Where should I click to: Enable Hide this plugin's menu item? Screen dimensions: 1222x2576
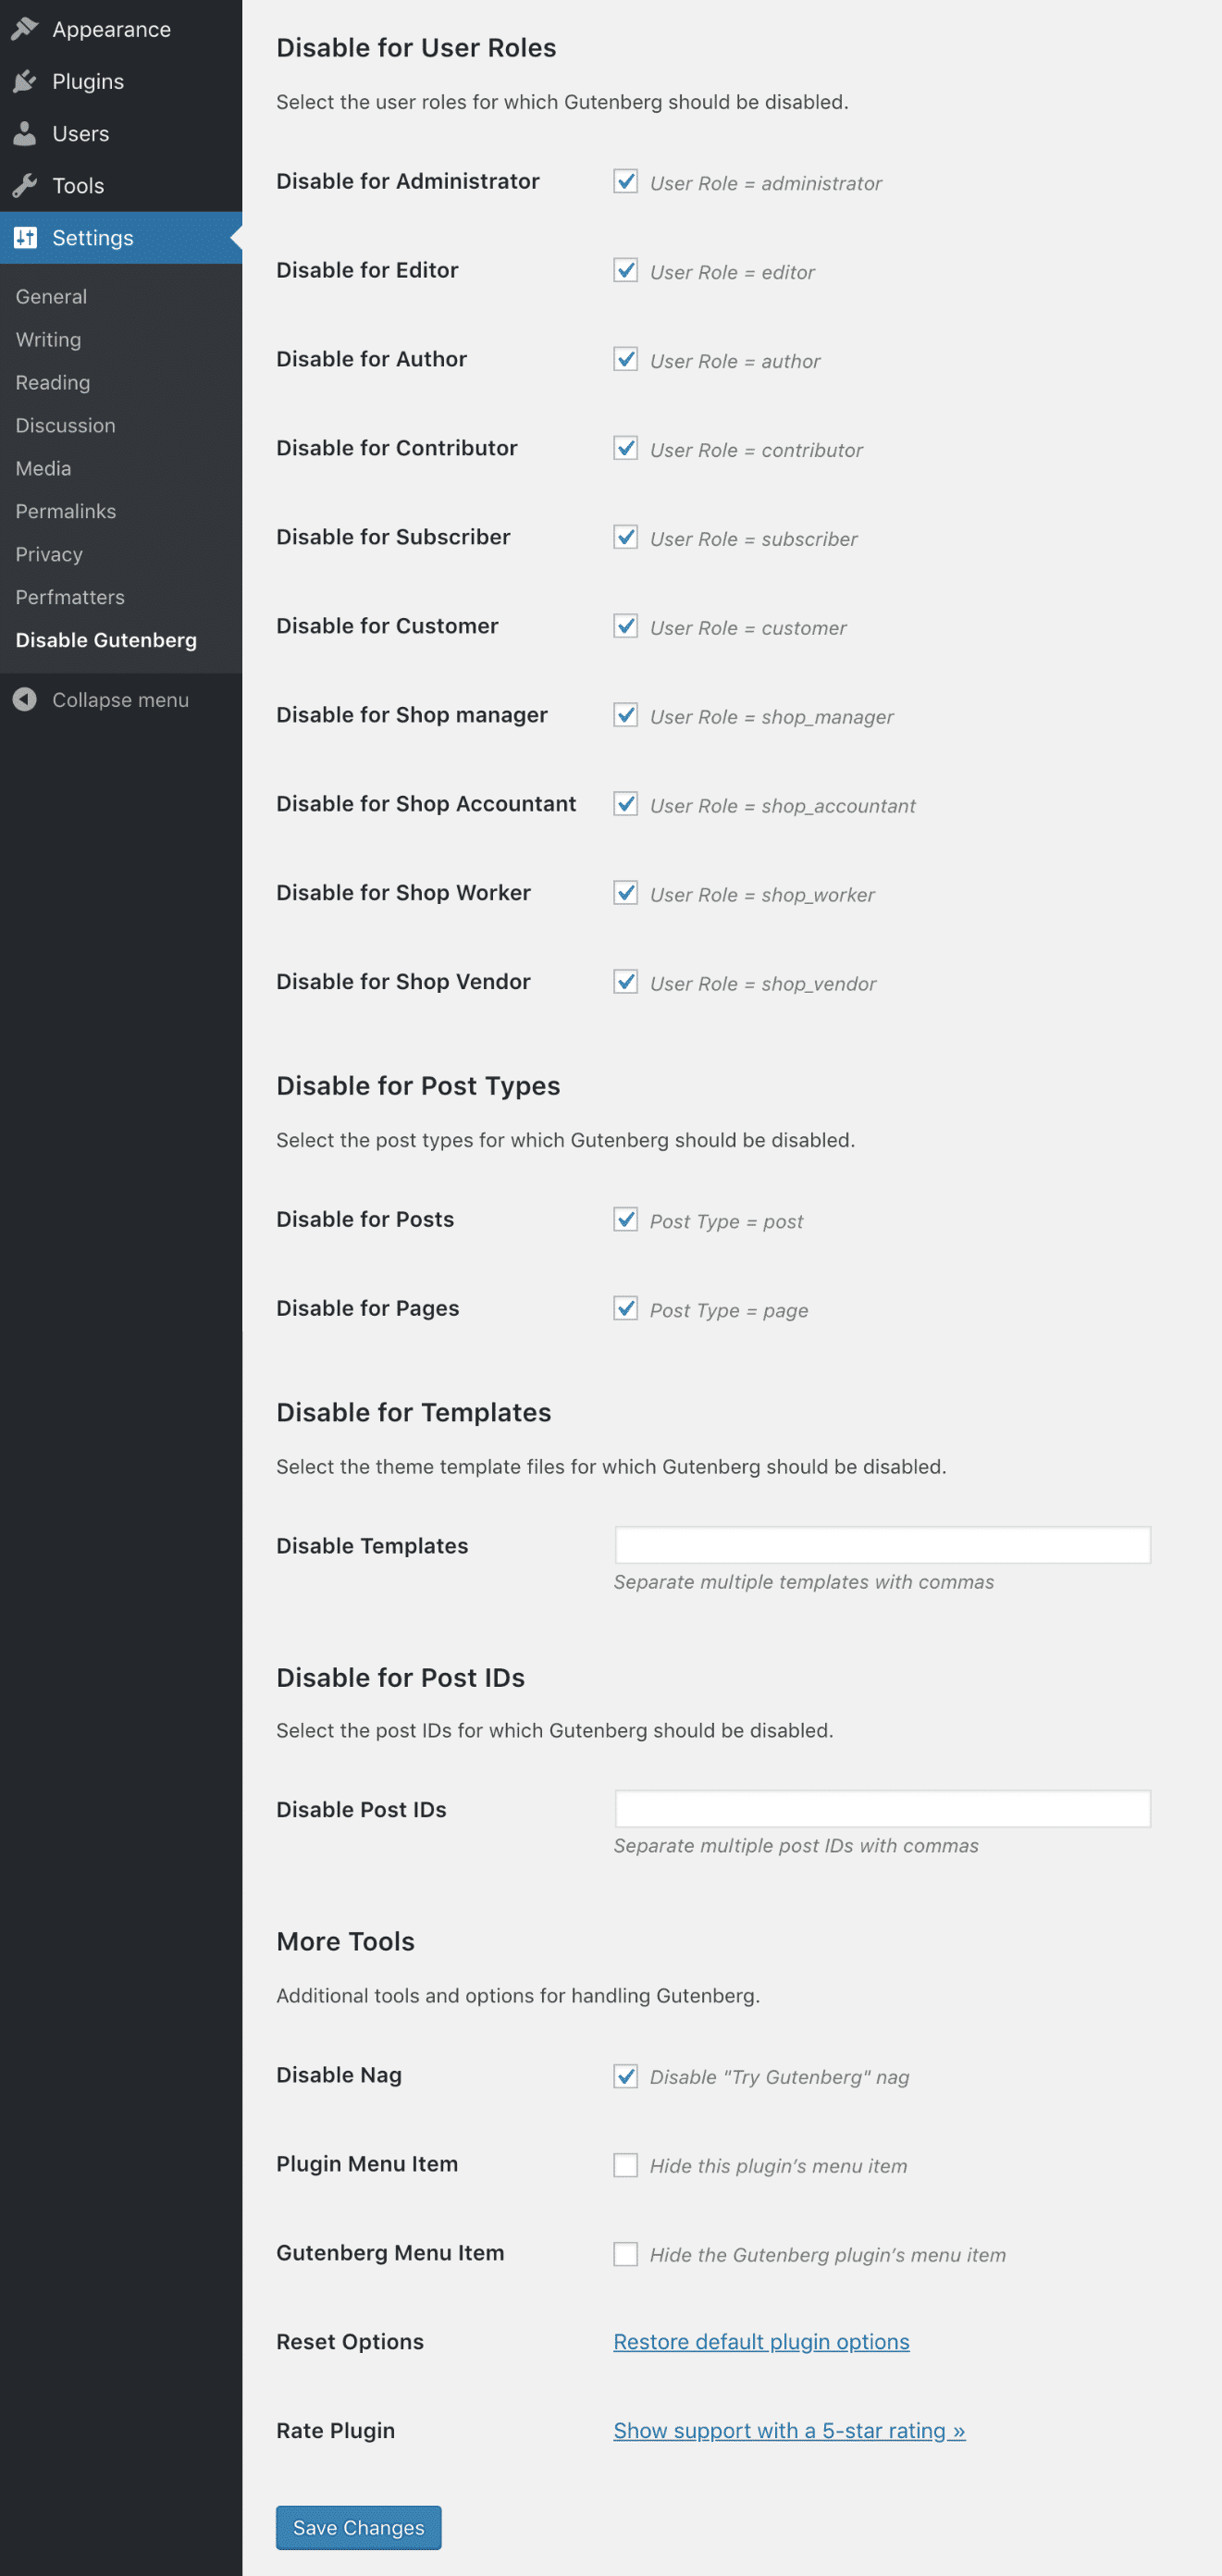(625, 2164)
